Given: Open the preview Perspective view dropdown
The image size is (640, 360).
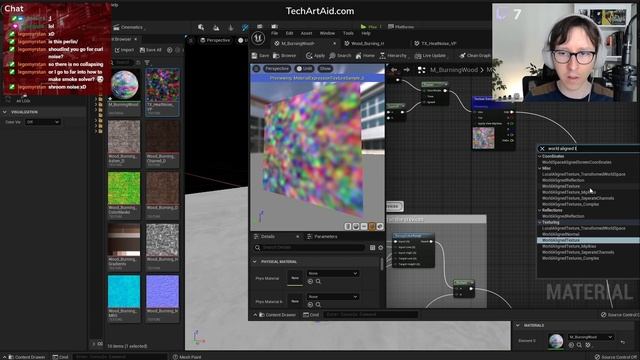Looking at the screenshot, I should (x=277, y=69).
